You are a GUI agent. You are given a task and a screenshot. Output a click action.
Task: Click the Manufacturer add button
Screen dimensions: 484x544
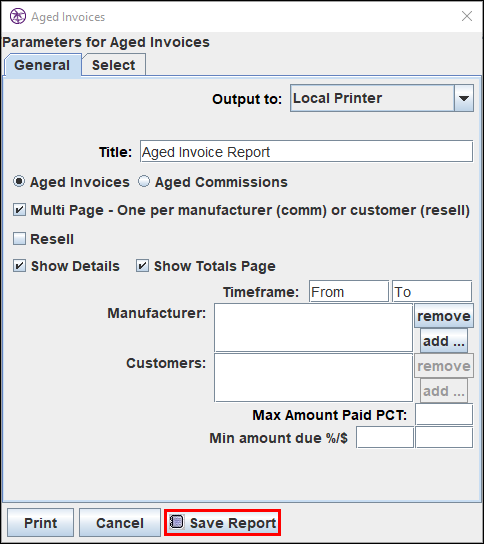(x=444, y=341)
